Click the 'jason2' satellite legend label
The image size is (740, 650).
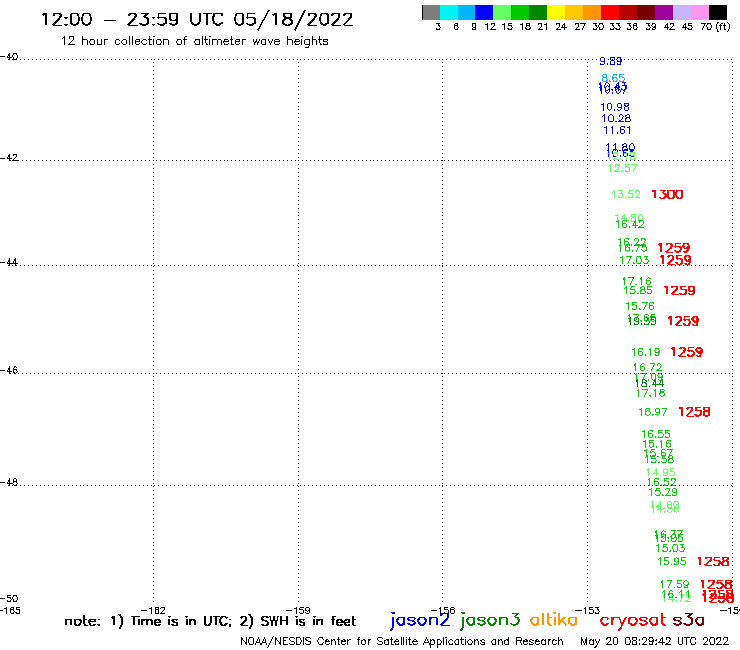[x=420, y=621]
